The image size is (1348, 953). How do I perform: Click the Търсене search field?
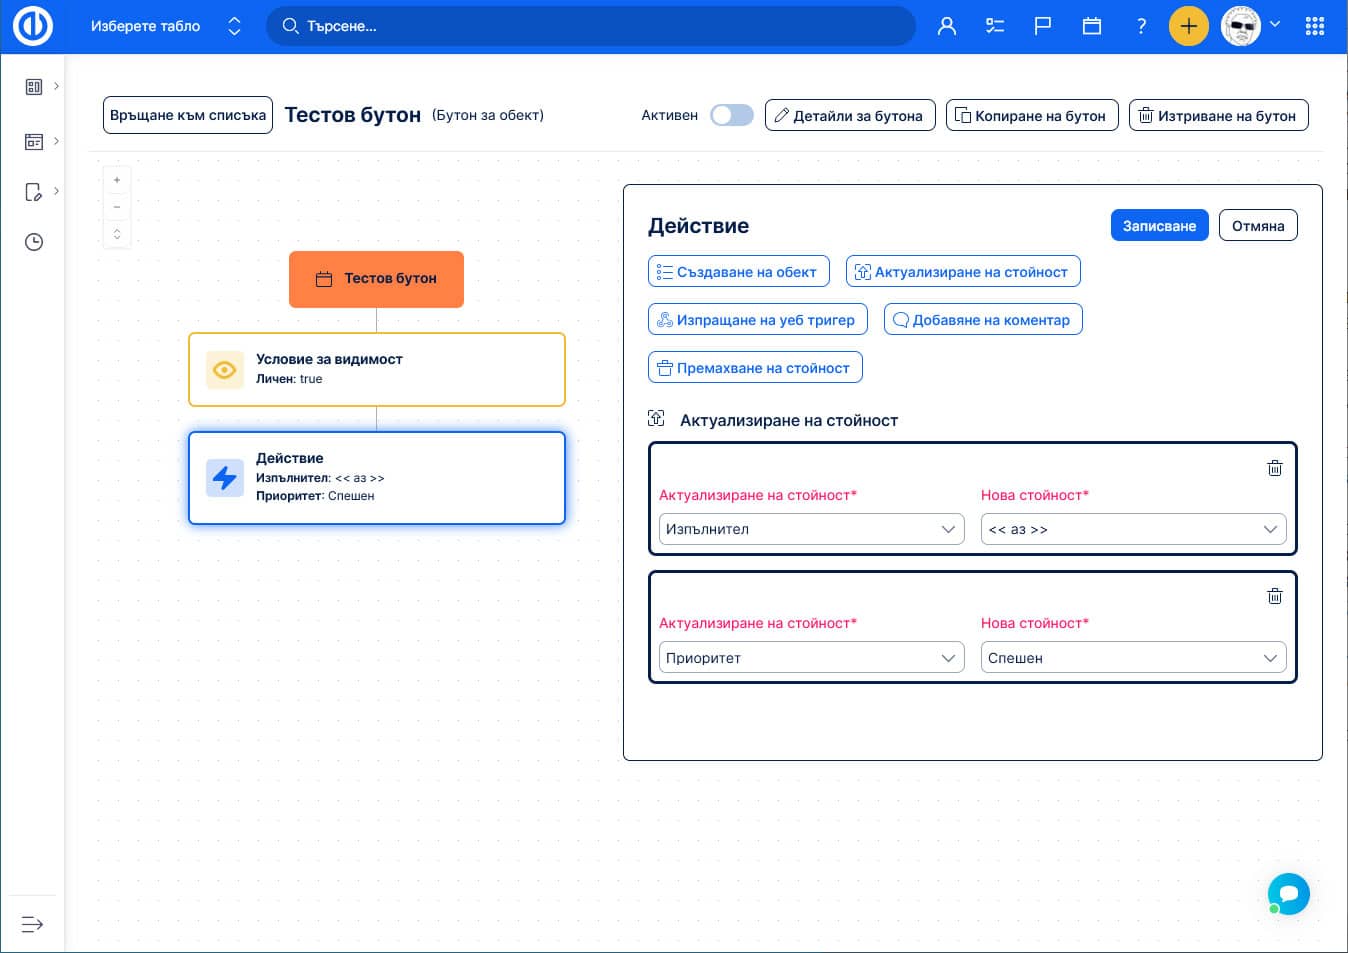(x=591, y=26)
